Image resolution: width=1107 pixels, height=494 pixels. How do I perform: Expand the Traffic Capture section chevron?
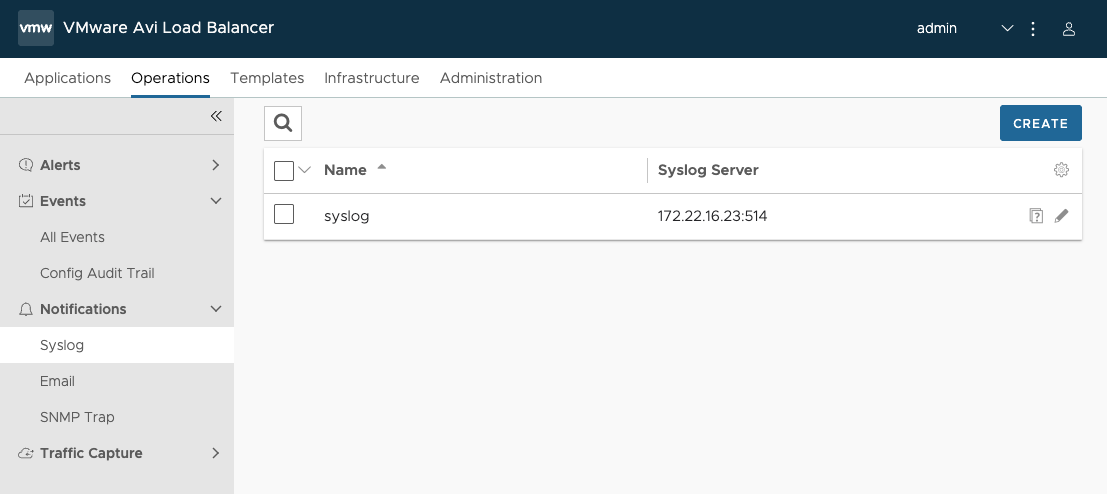pyautogui.click(x=216, y=453)
